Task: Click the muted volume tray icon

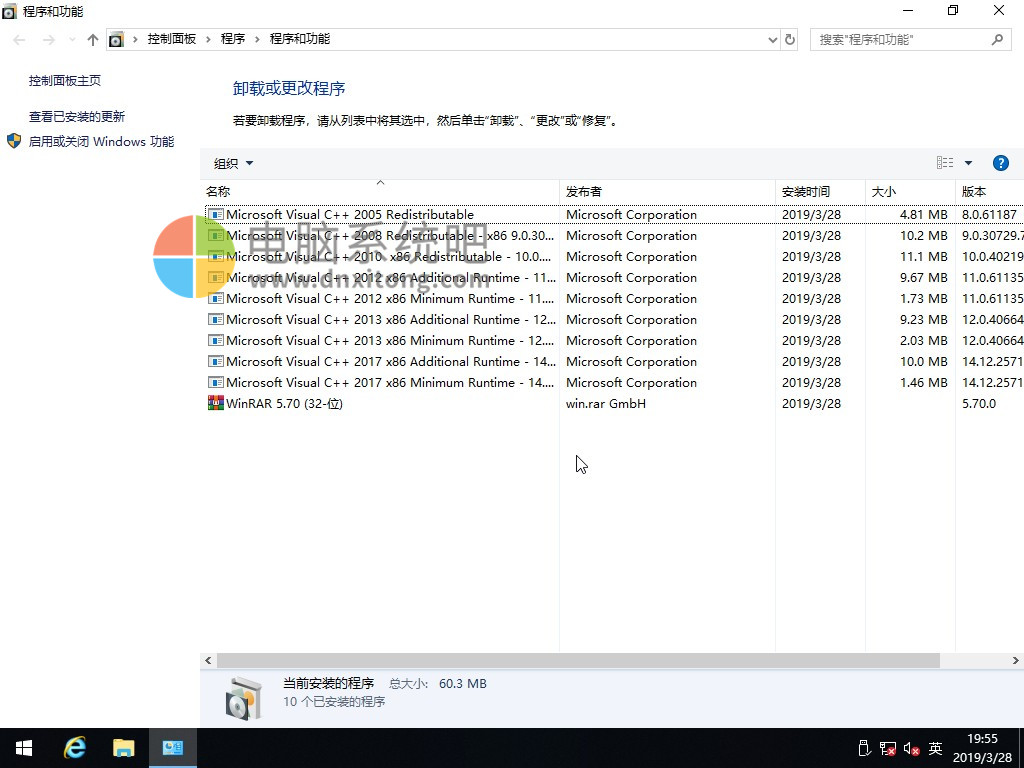Action: pyautogui.click(x=912, y=748)
